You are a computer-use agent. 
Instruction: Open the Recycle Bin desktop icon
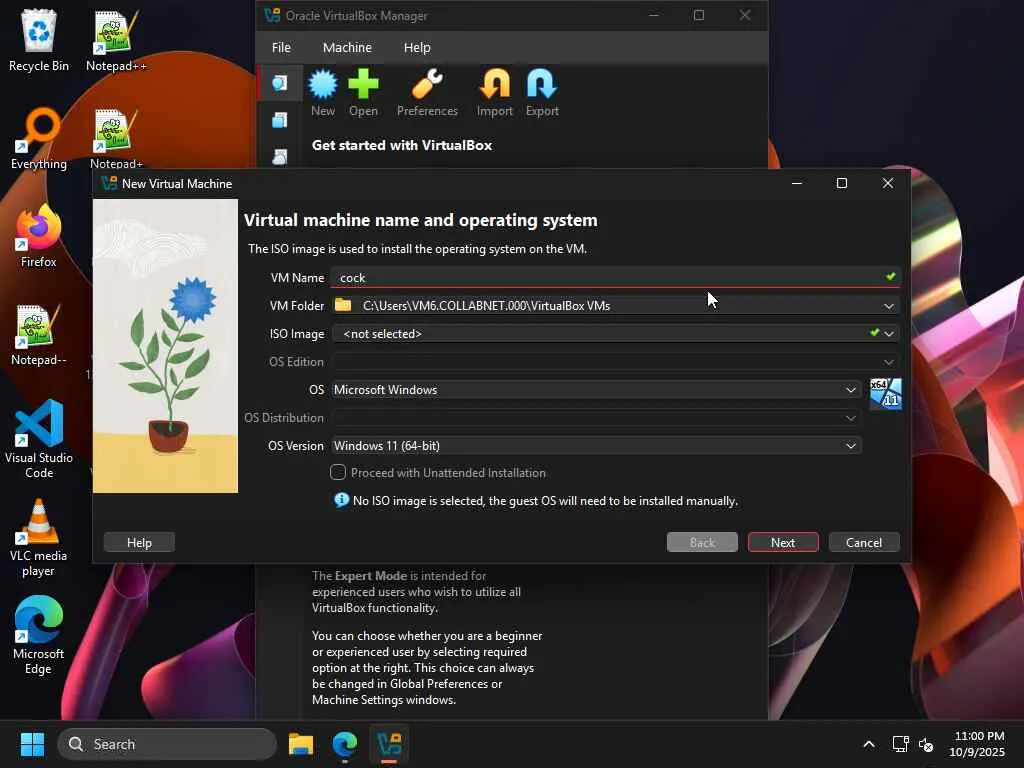[x=39, y=40]
